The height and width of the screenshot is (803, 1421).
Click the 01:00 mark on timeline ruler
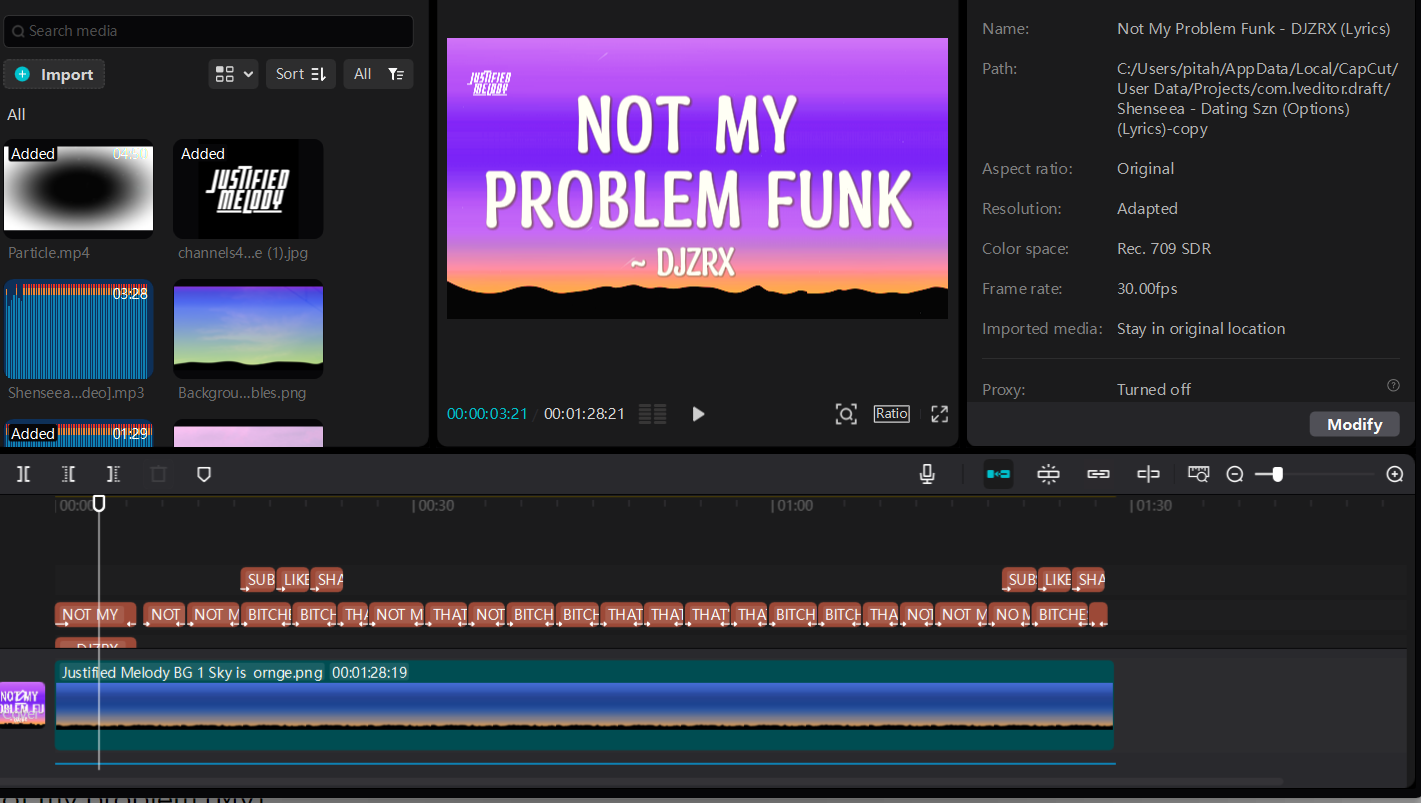click(x=793, y=506)
